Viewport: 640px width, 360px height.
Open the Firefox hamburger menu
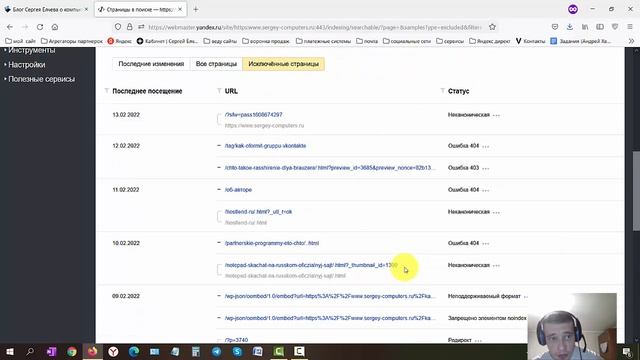tap(630, 27)
